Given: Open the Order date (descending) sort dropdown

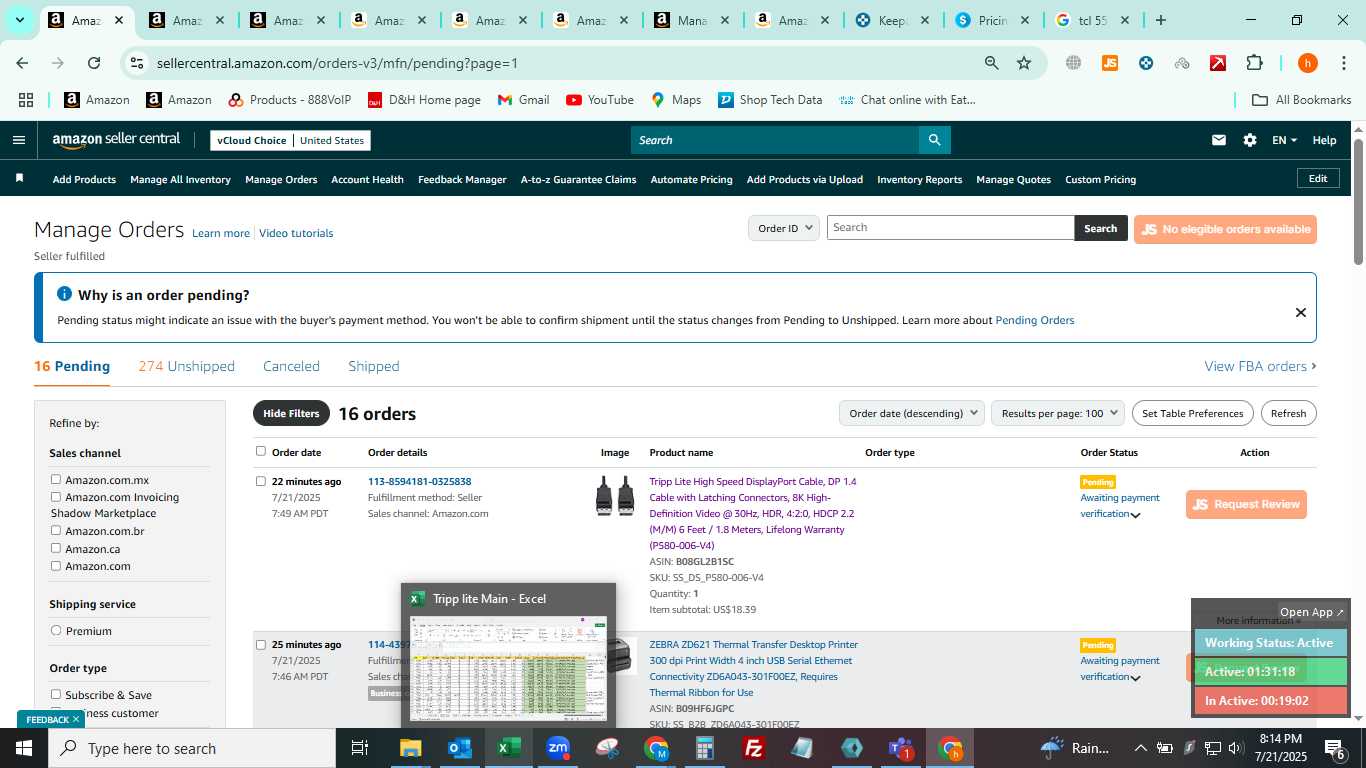Looking at the screenshot, I should tap(911, 413).
